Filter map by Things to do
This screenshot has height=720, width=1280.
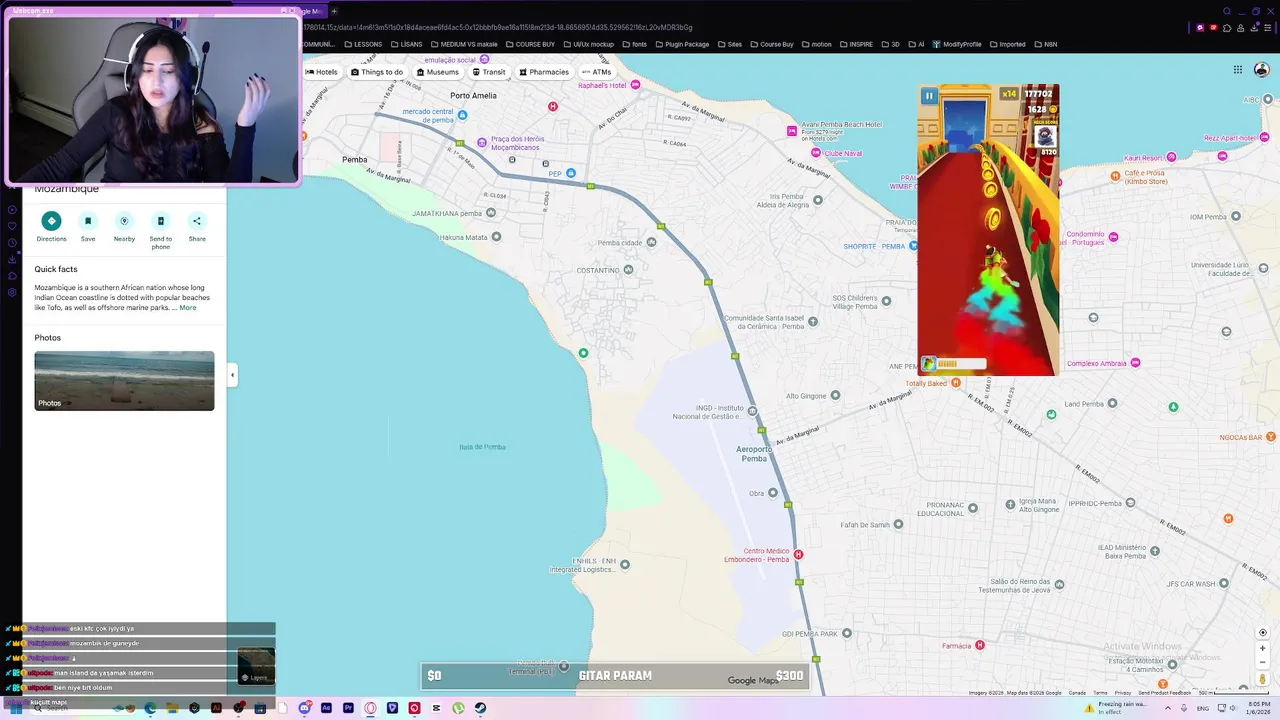click(377, 72)
